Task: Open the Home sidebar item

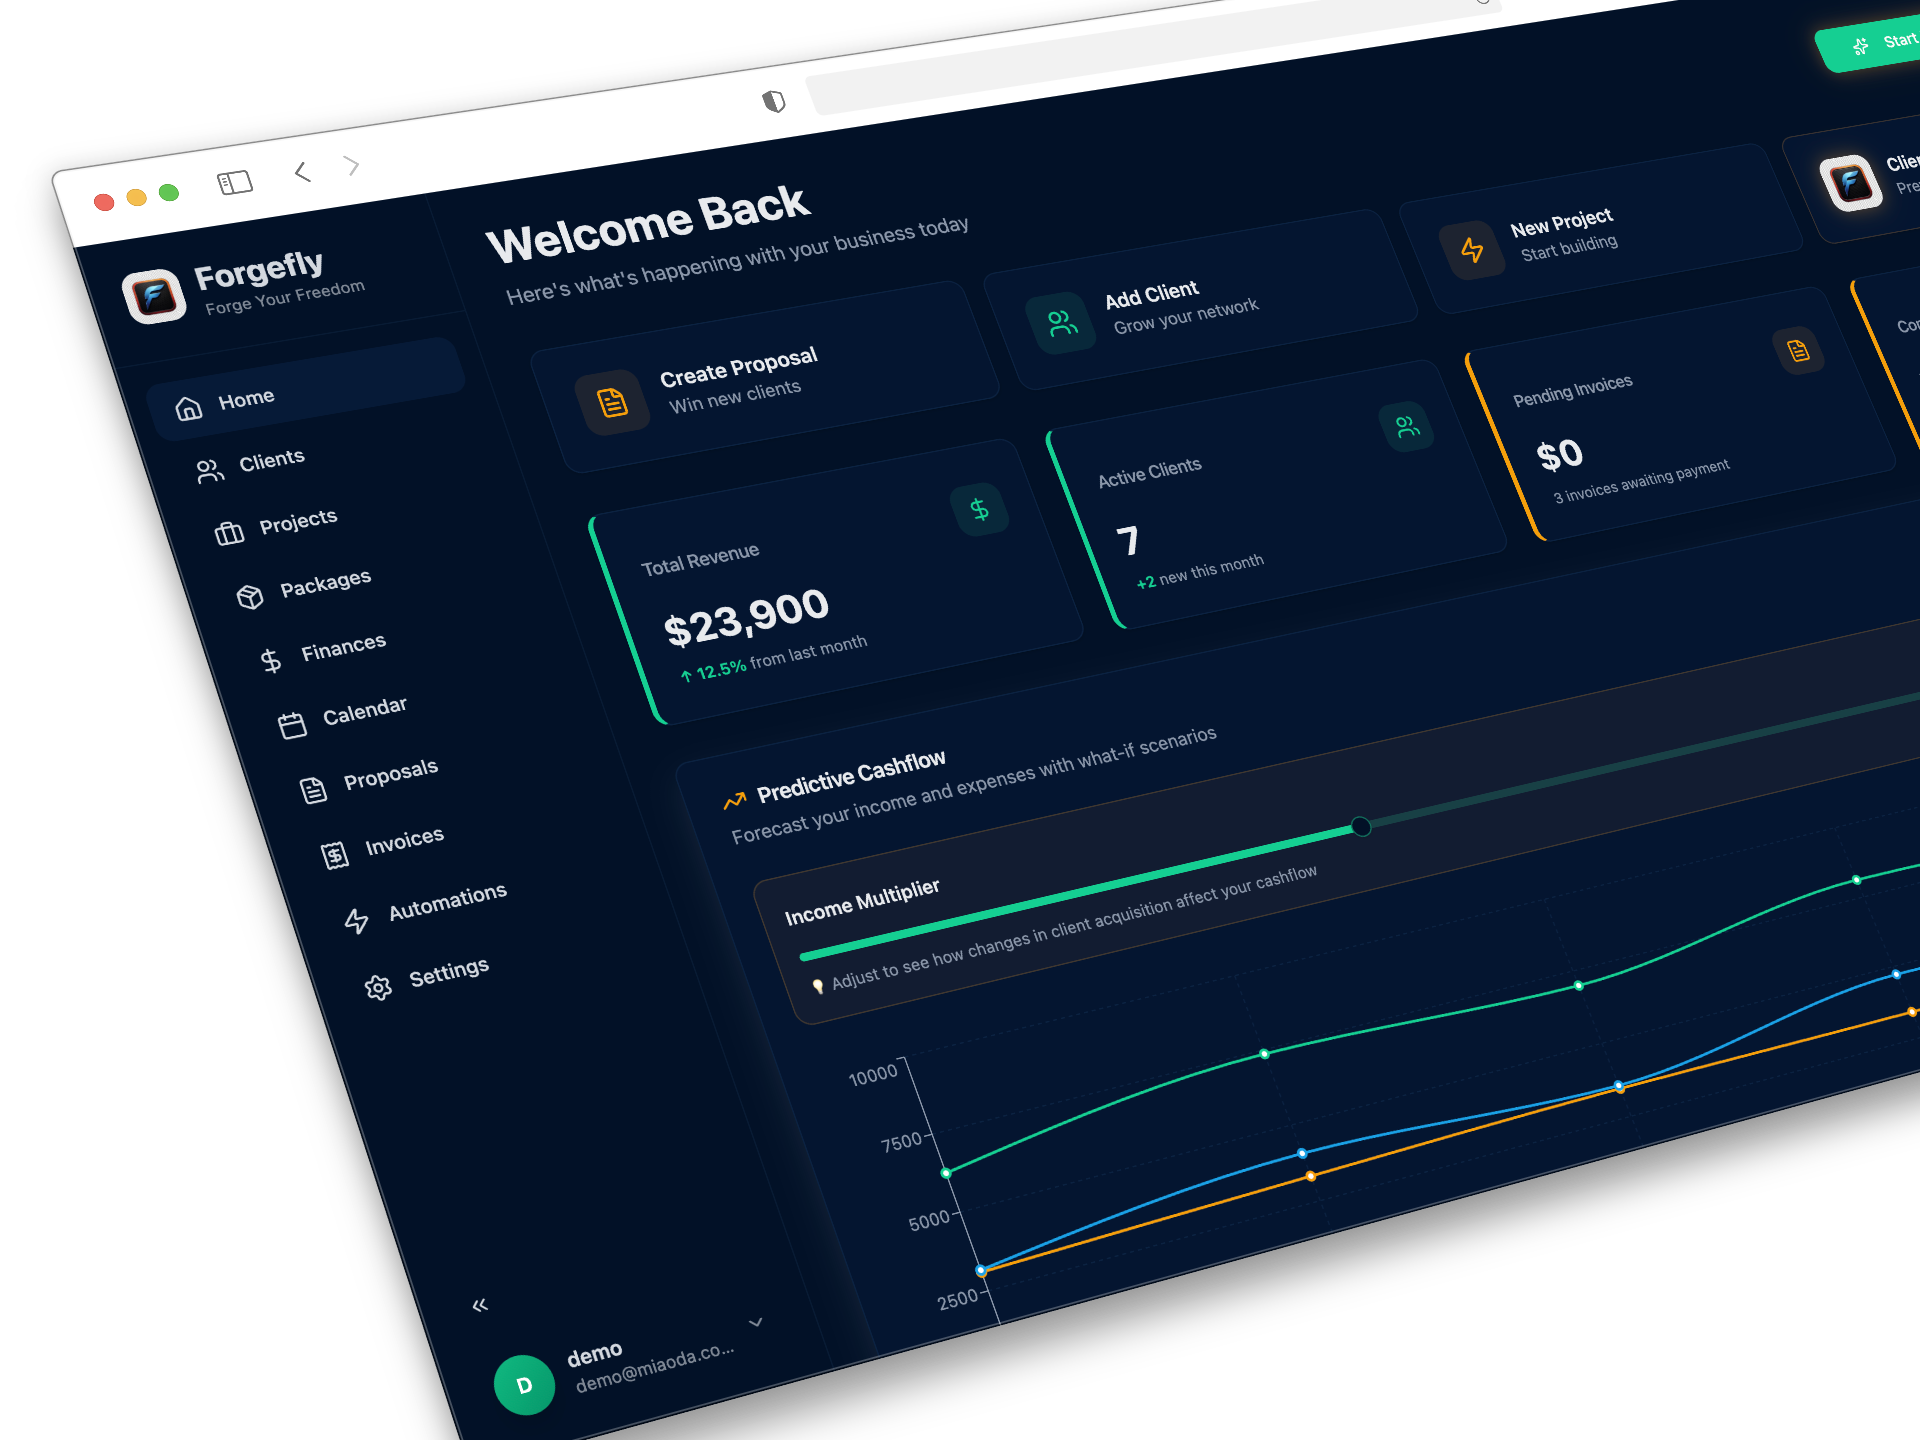Action: tap(306, 387)
